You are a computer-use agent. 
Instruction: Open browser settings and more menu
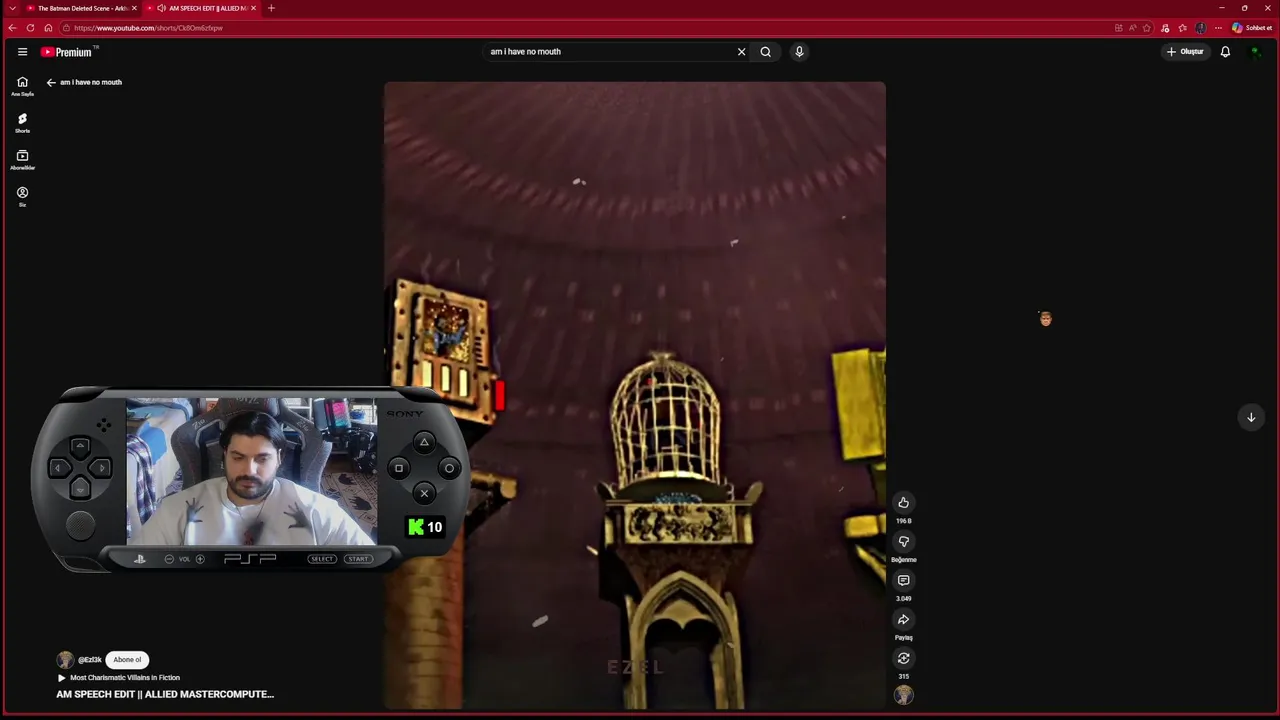click(x=1218, y=28)
